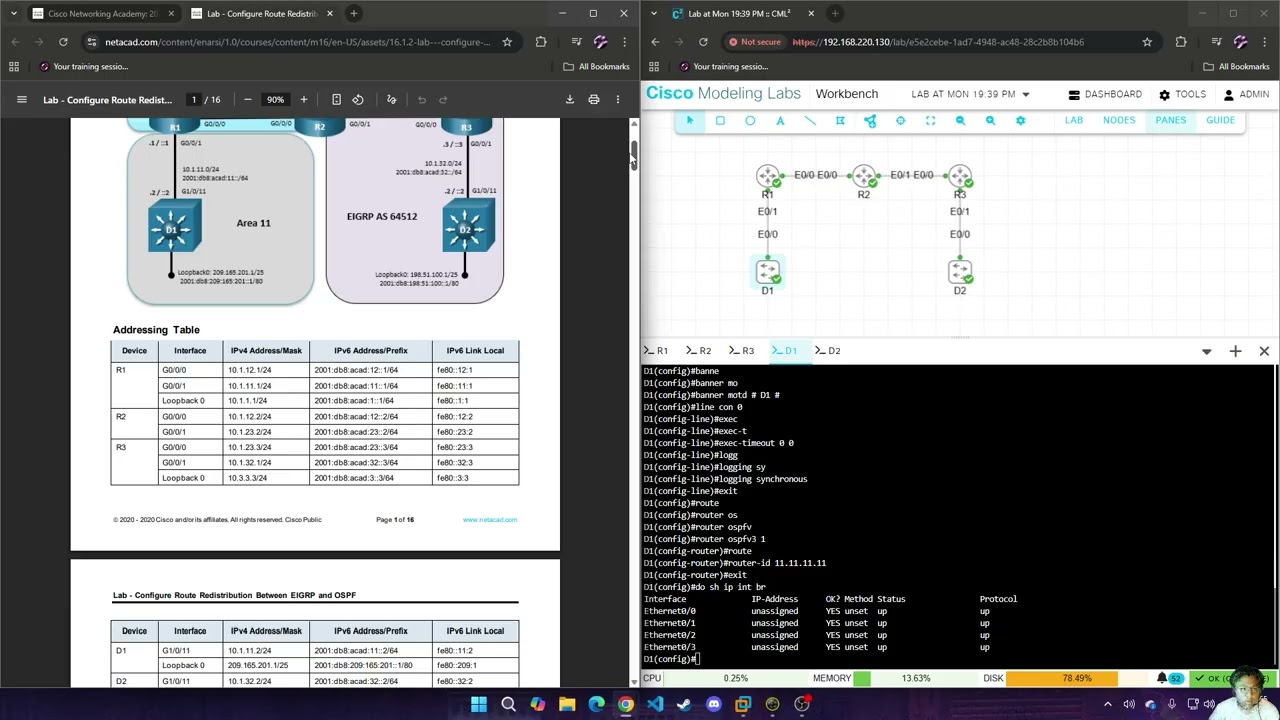Print the PDF lab document

[594, 99]
